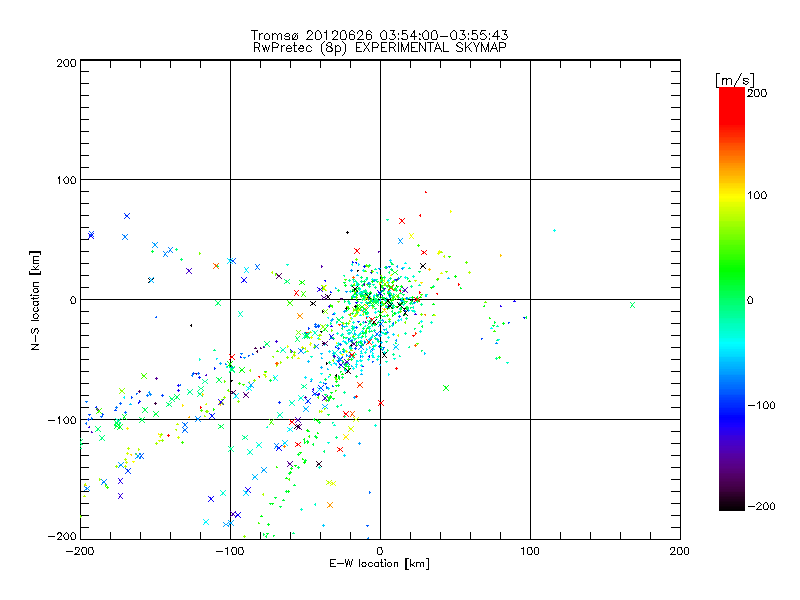Click the x-axis tick label '0'
800x600 pixels.
coord(380,551)
